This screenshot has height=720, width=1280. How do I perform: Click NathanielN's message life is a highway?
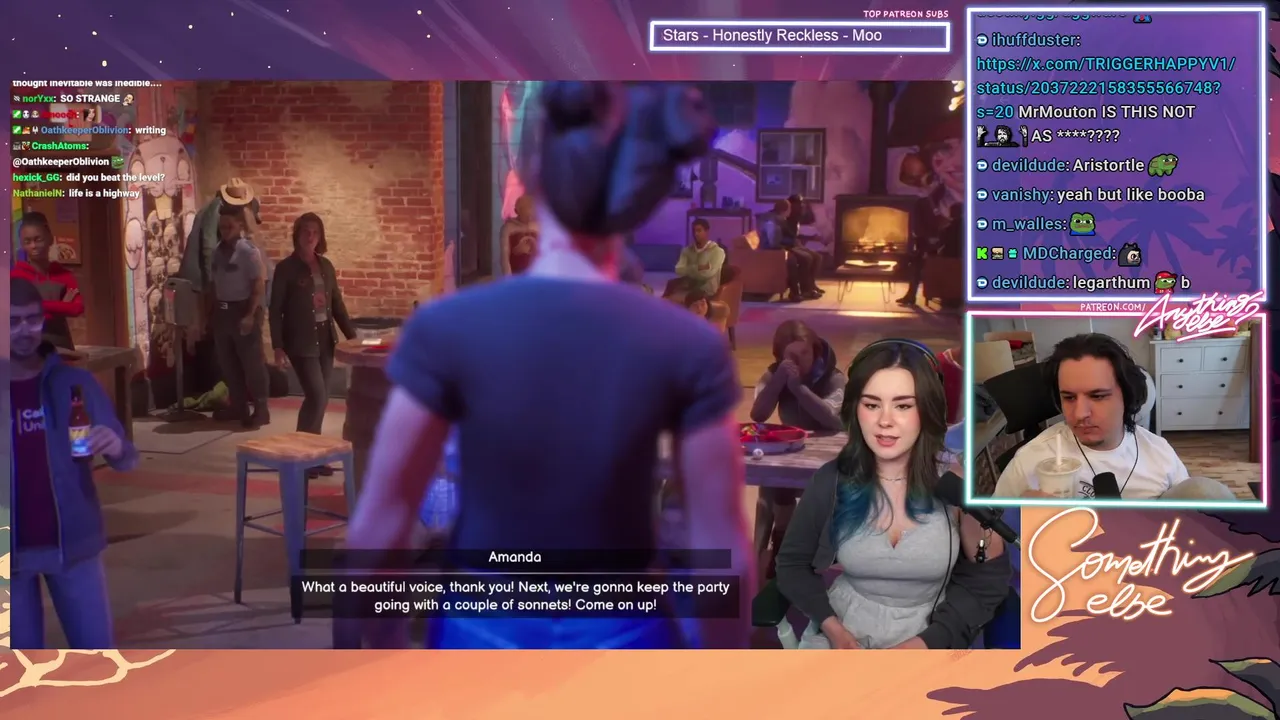(x=104, y=193)
